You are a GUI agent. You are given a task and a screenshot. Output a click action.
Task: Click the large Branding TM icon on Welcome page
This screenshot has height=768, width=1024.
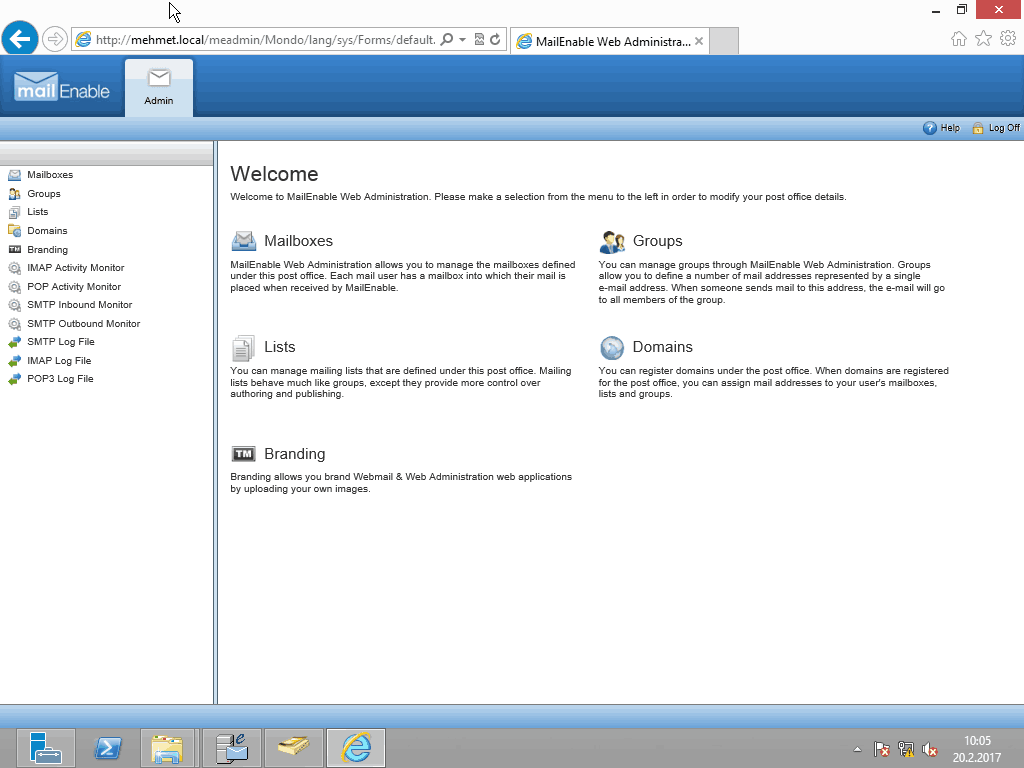coord(244,454)
